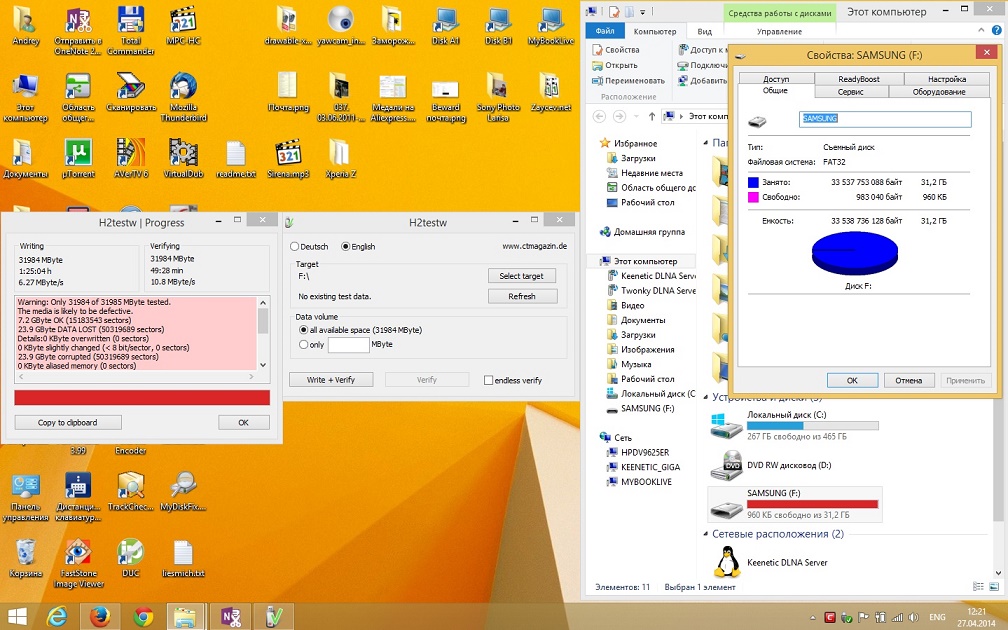Open Файл tab in Explorer
1008x630 pixels.
604,31
